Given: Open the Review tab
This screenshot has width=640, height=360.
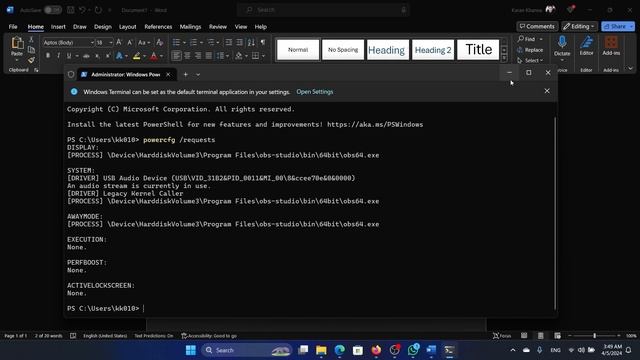Looking at the screenshot, I should [218, 27].
